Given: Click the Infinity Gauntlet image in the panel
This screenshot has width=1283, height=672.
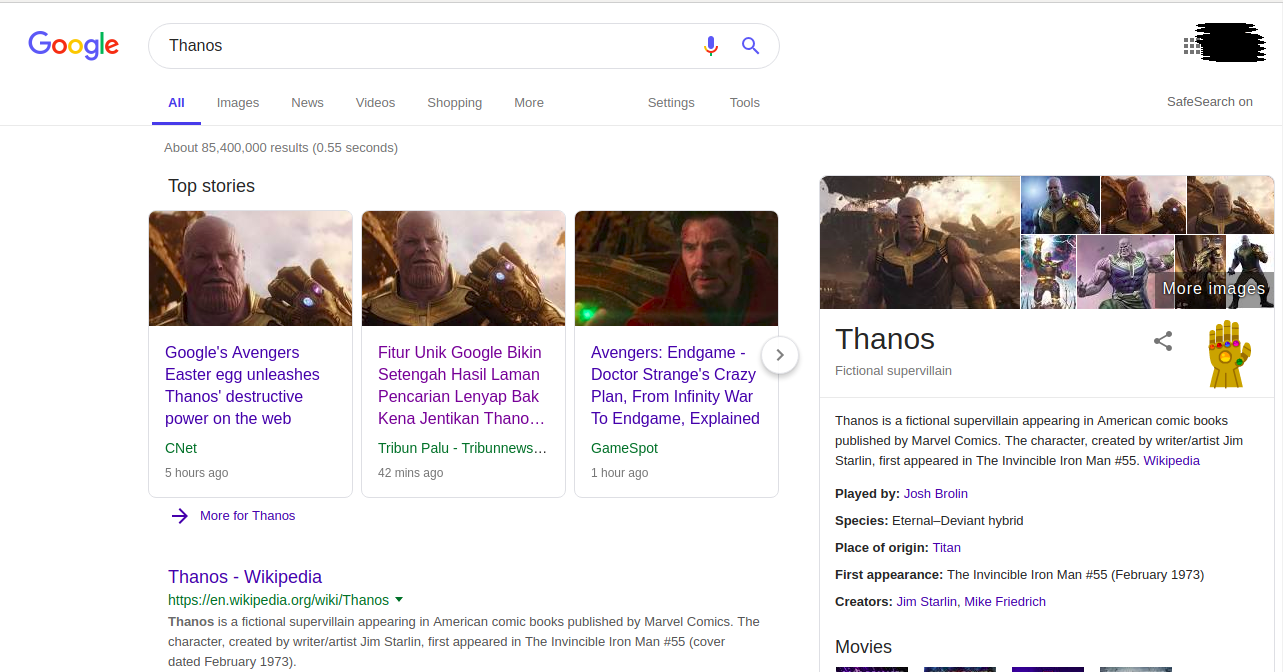Looking at the screenshot, I should [x=1229, y=351].
